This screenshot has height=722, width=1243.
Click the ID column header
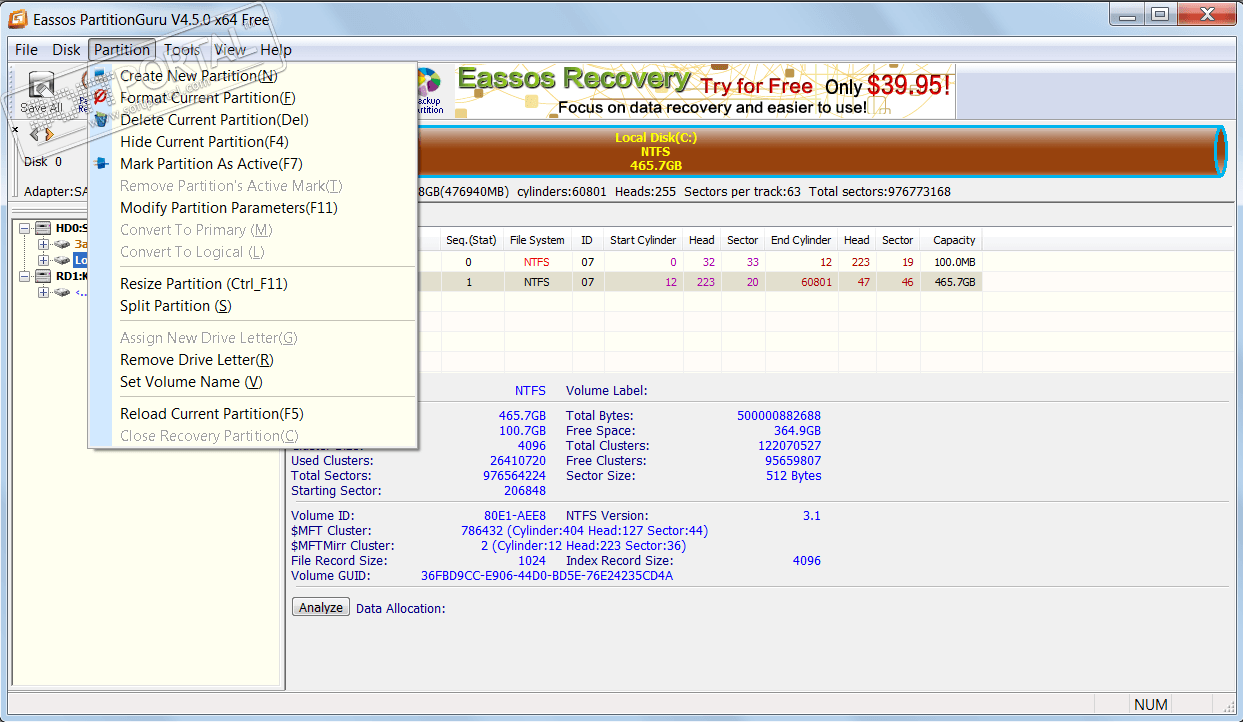tap(587, 240)
